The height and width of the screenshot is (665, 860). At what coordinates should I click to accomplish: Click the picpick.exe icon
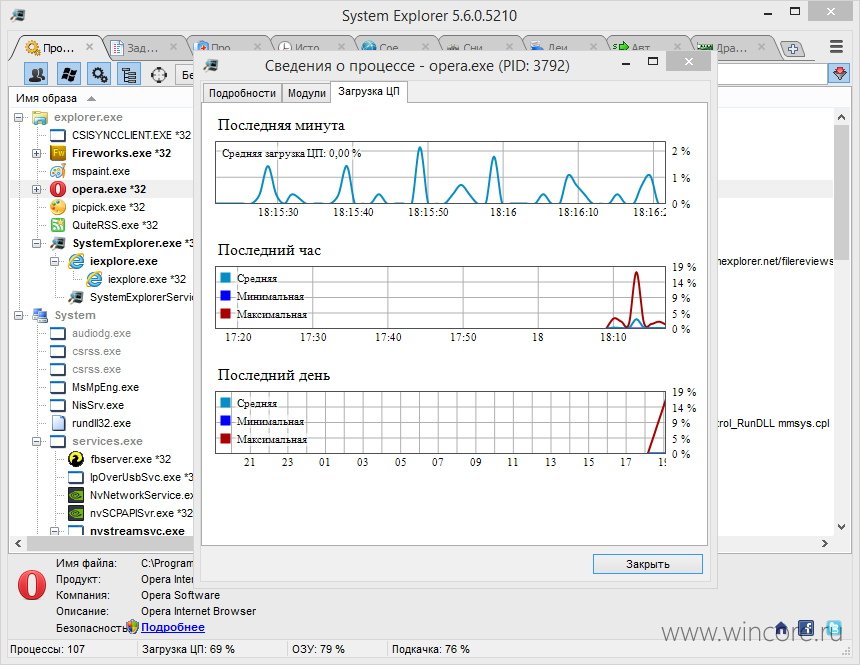58,207
